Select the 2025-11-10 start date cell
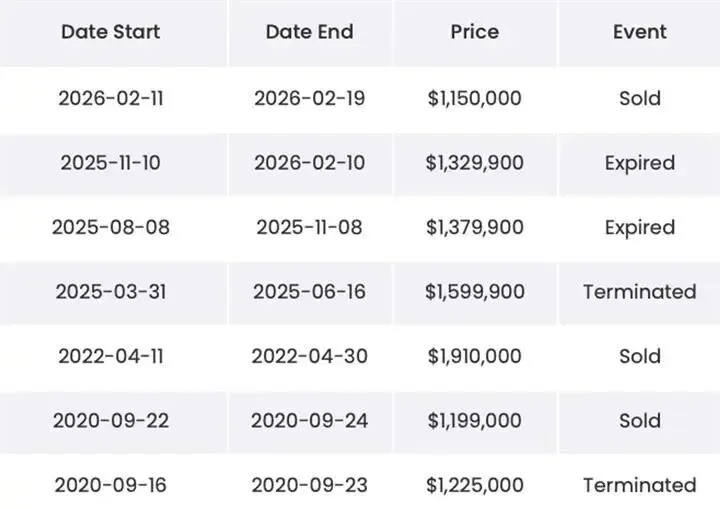720x509 pixels. [x=111, y=163]
